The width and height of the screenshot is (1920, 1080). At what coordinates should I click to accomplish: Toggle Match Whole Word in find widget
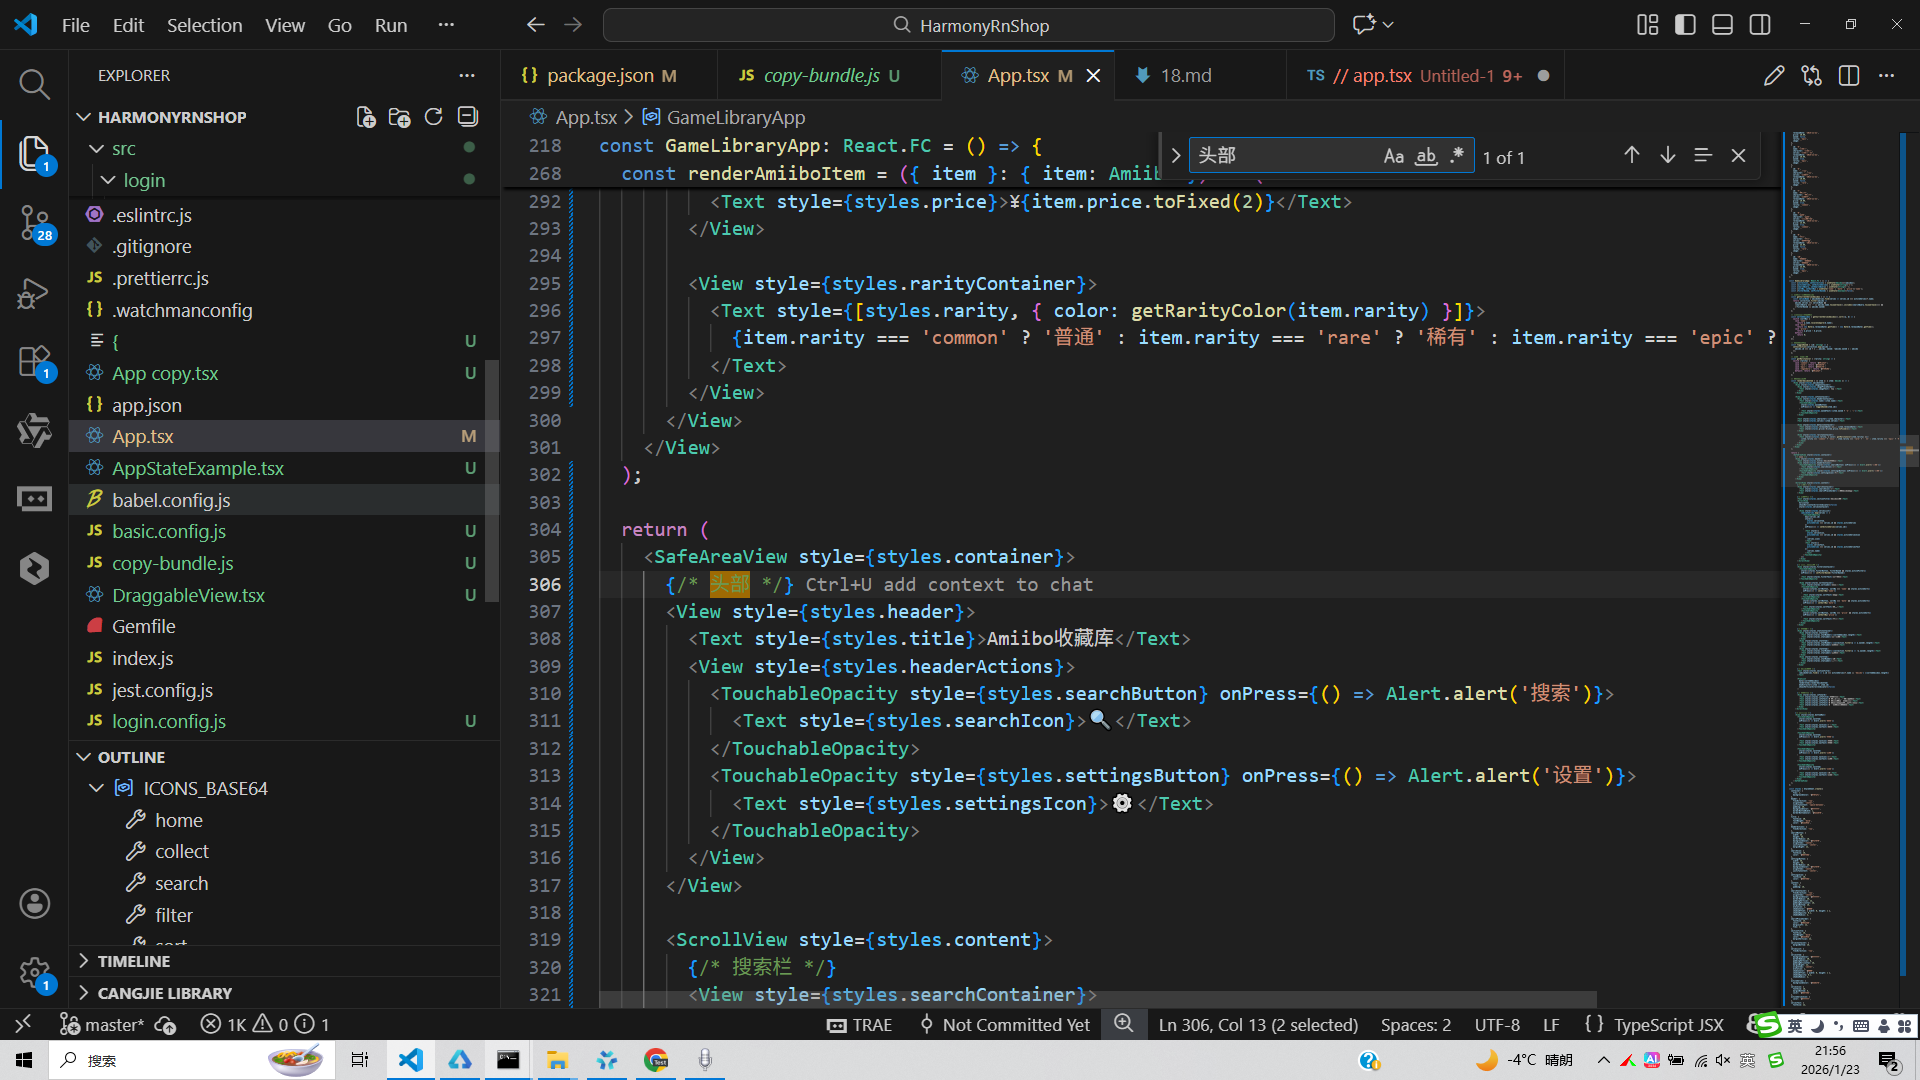(1426, 156)
